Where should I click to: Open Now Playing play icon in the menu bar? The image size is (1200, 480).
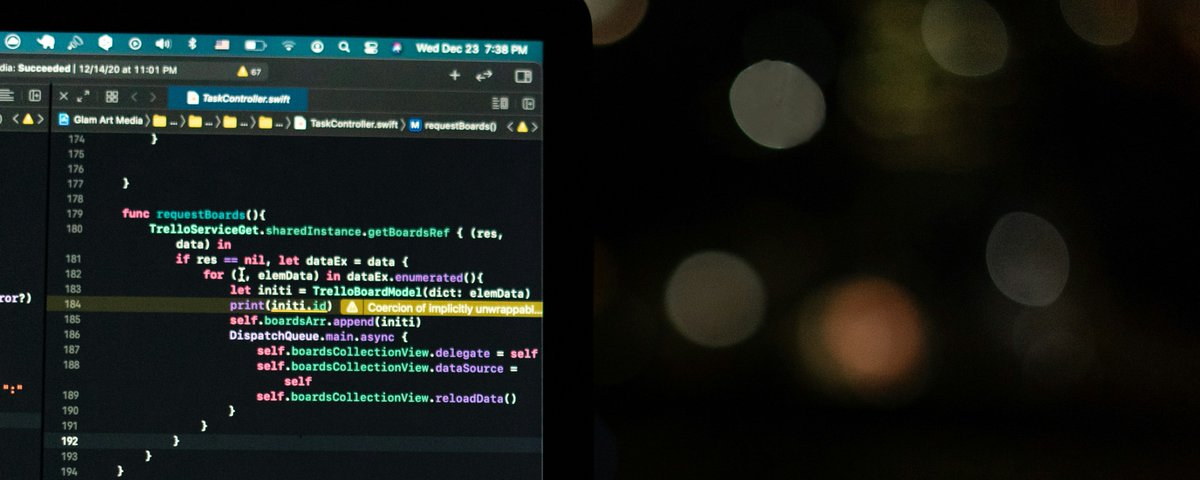point(135,44)
